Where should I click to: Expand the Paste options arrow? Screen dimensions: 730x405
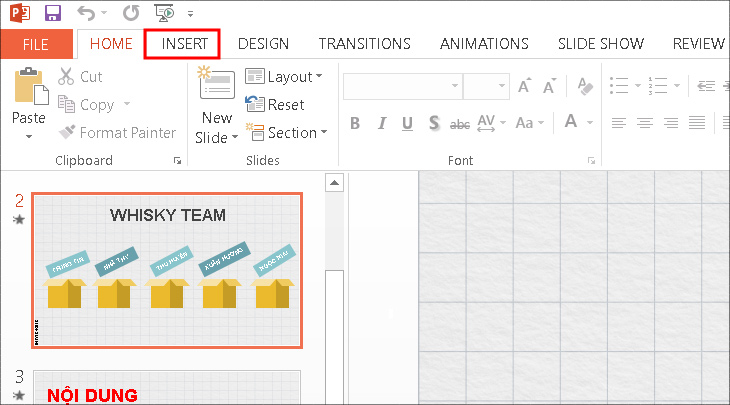tap(29, 136)
